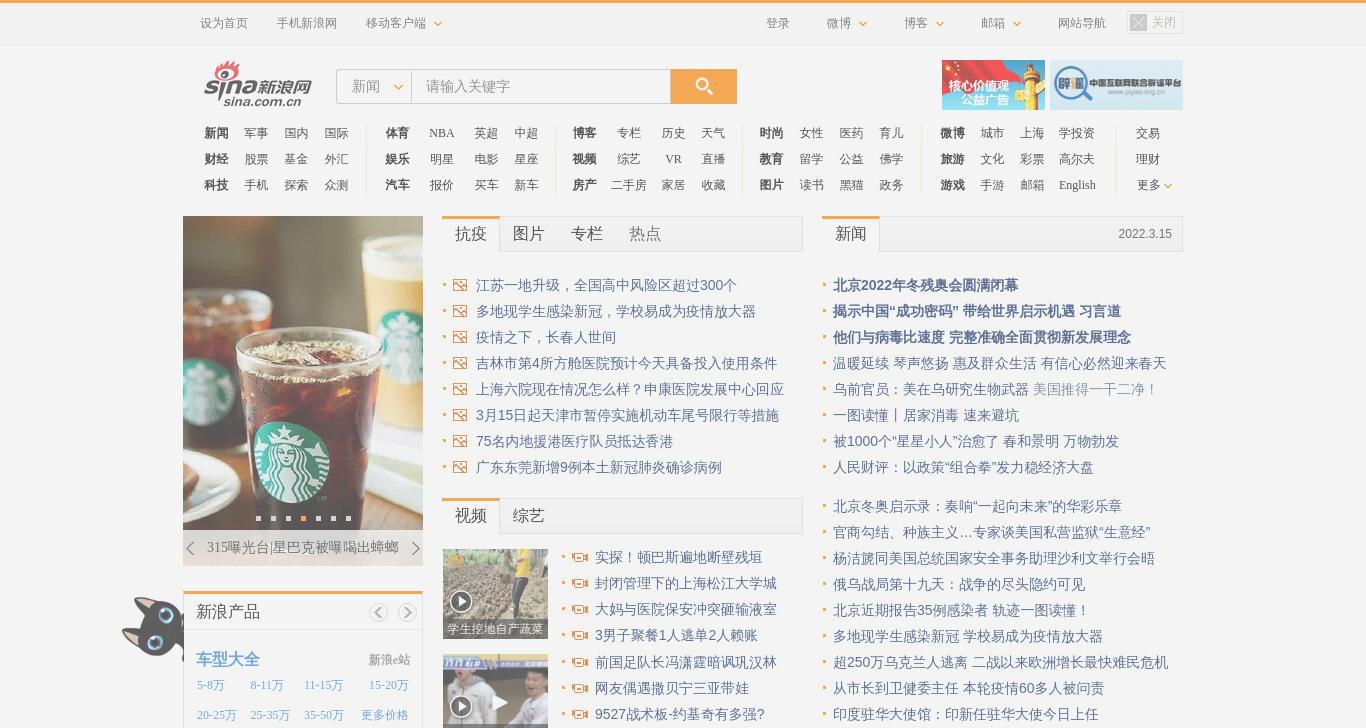Open 俄乌战局第十九天 news article
The width and height of the screenshot is (1366, 728).
(x=958, y=584)
